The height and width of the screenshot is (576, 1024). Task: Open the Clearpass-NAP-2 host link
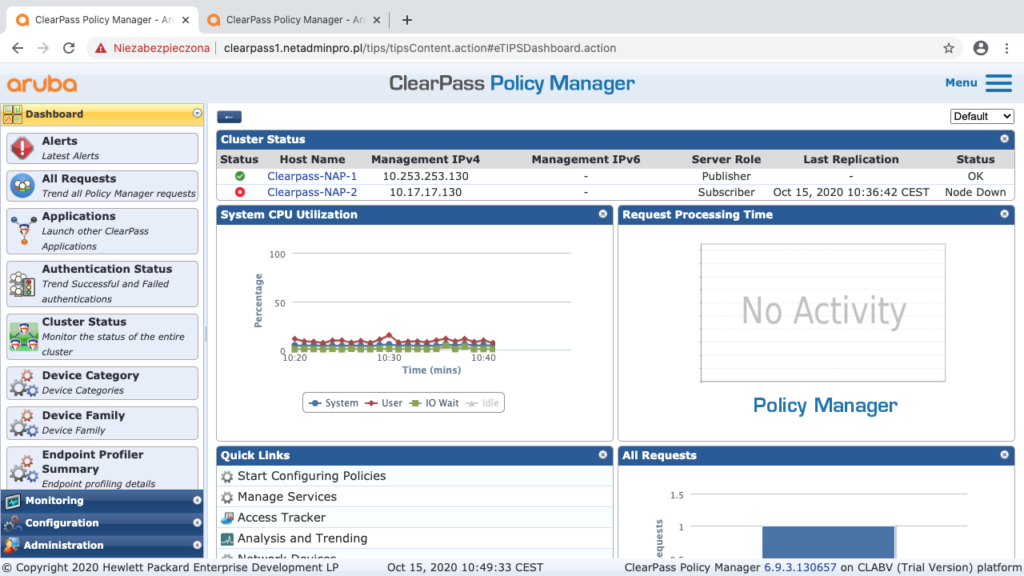[312, 192]
